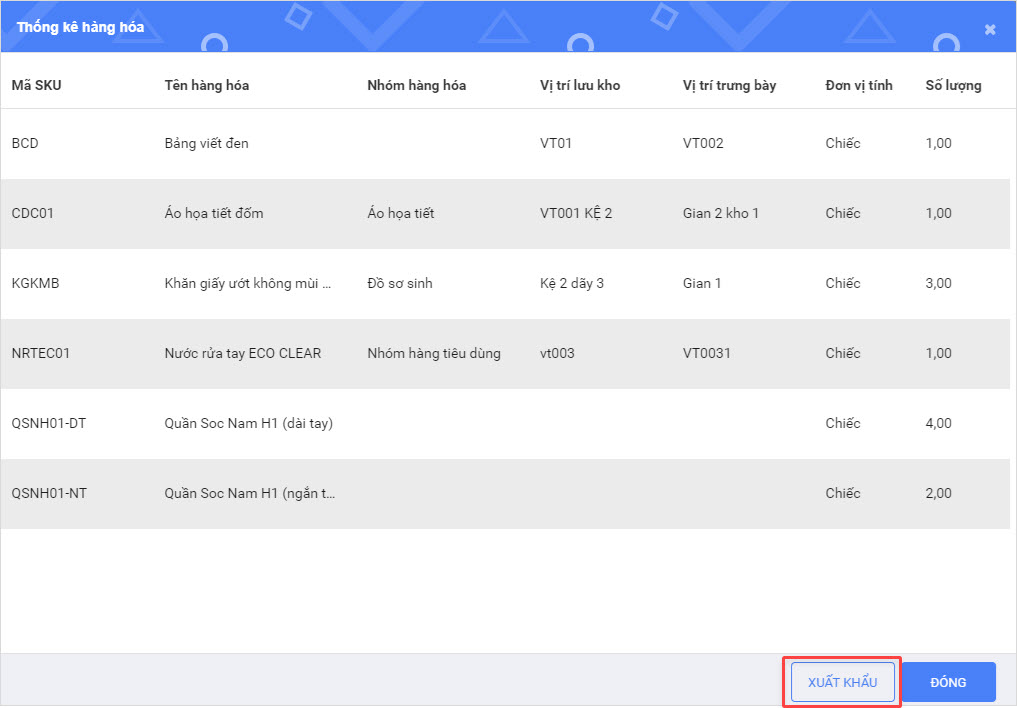
Task: Click the Vị trí trưng bày header
Action: pyautogui.click(x=729, y=85)
